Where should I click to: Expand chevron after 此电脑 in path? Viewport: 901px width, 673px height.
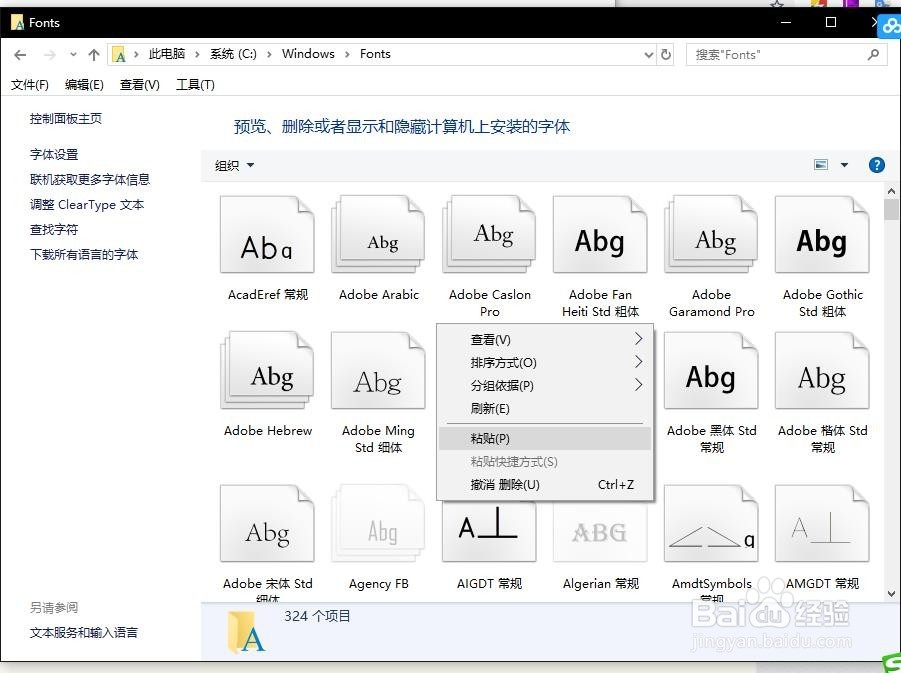coord(197,55)
